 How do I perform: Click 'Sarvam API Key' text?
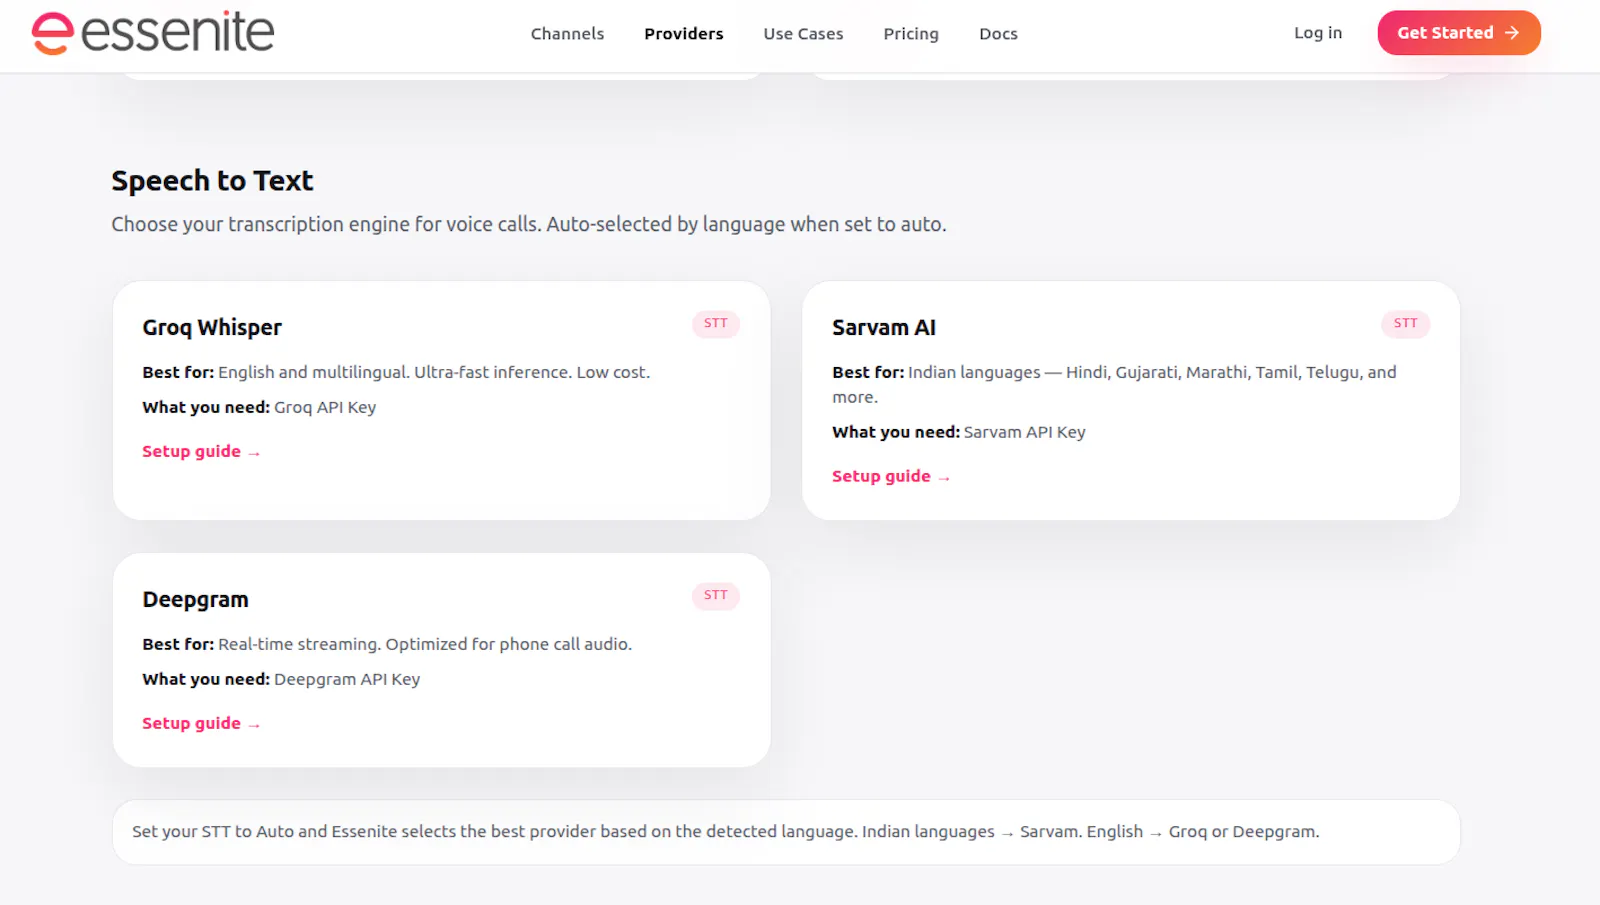coord(1024,433)
